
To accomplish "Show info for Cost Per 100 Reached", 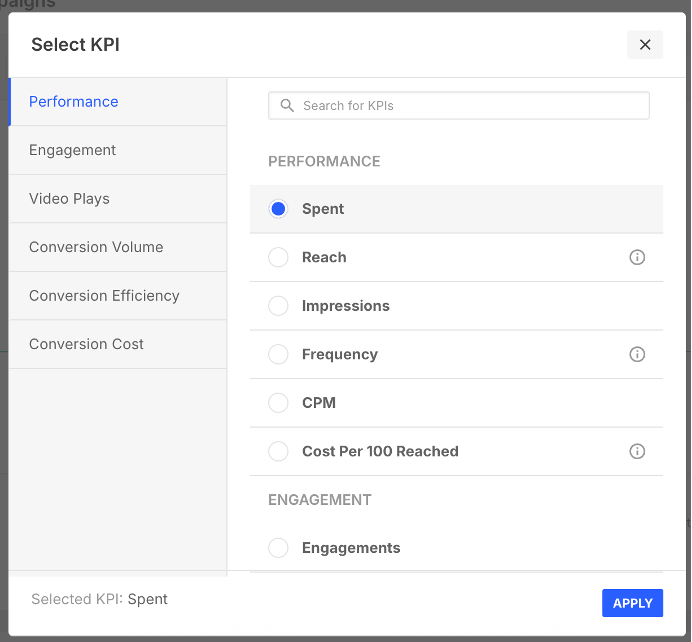I will (636, 451).
